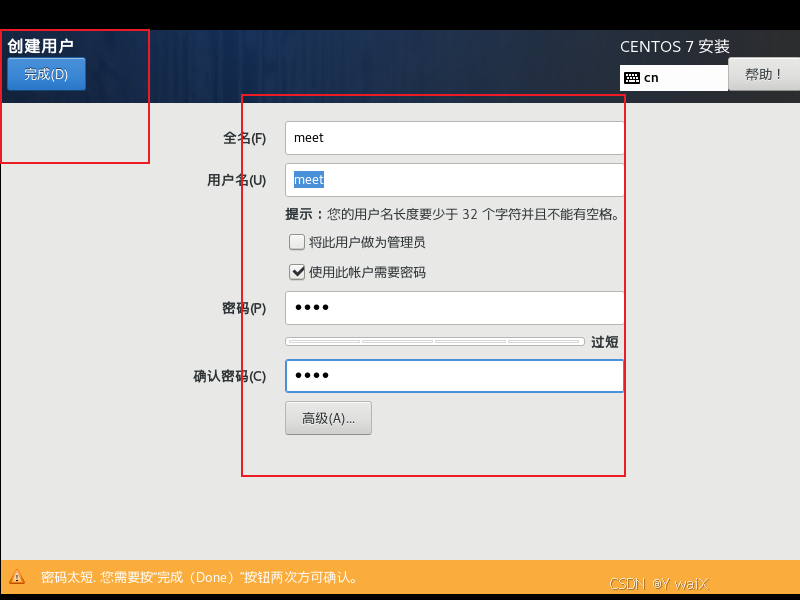
Task: Click the 过短 strength label
Action: tap(605, 342)
